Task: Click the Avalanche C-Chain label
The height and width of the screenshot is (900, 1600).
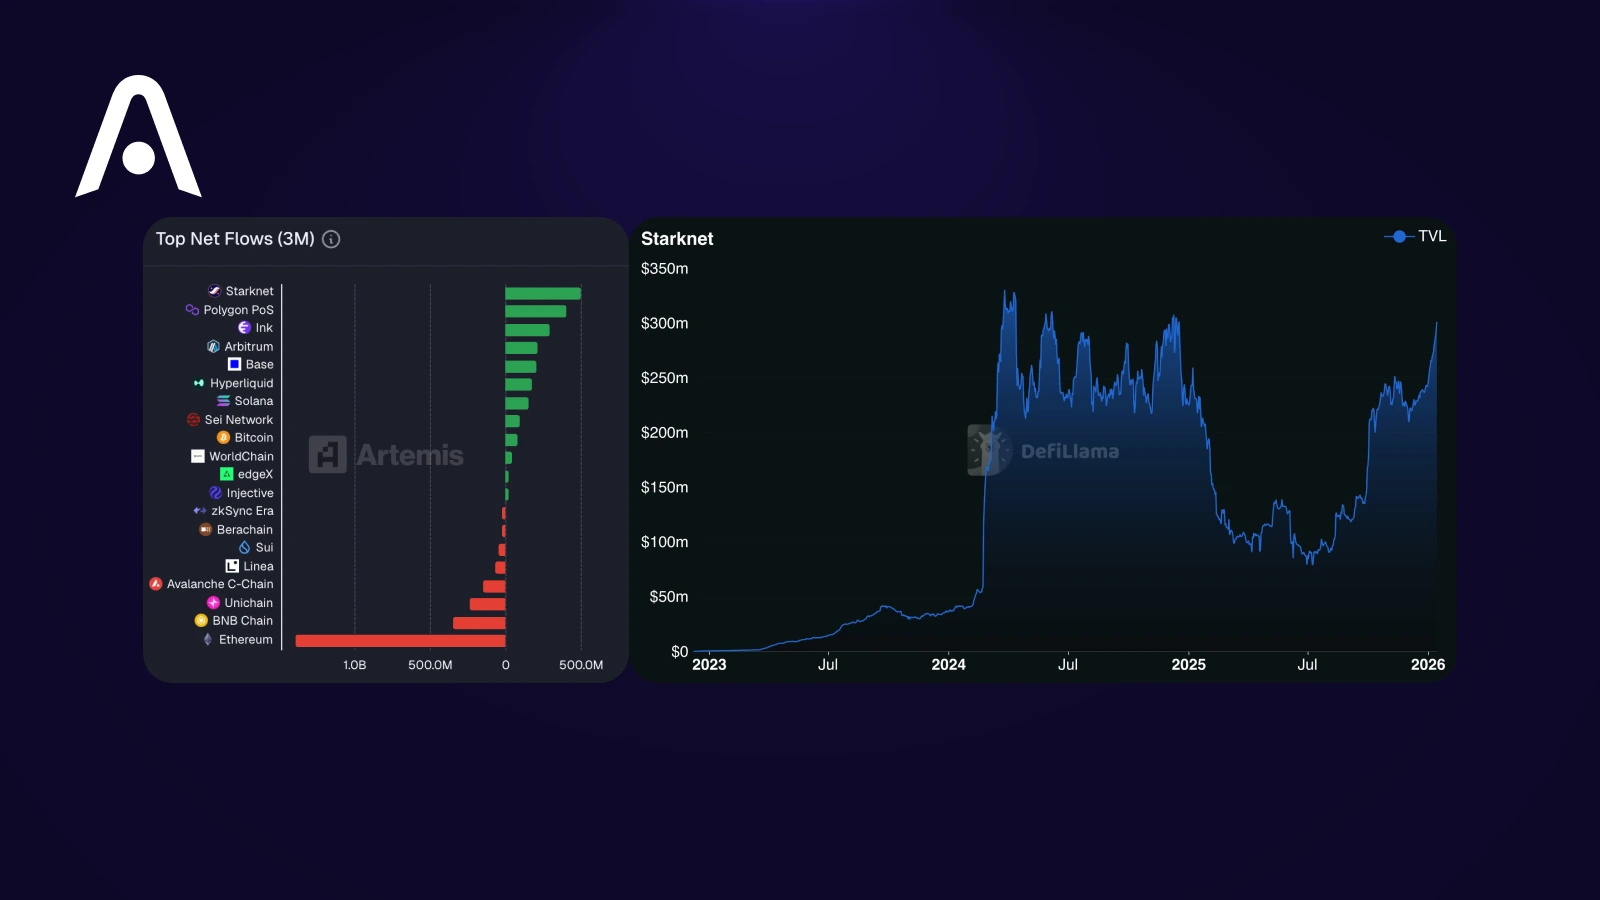Action: (x=220, y=584)
